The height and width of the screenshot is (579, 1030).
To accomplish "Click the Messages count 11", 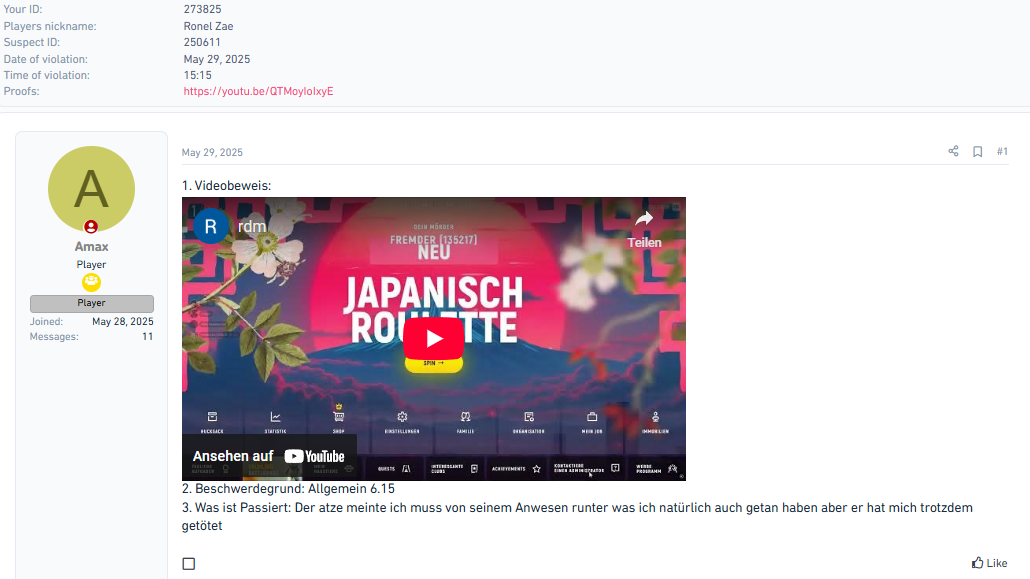I will coord(147,336).
